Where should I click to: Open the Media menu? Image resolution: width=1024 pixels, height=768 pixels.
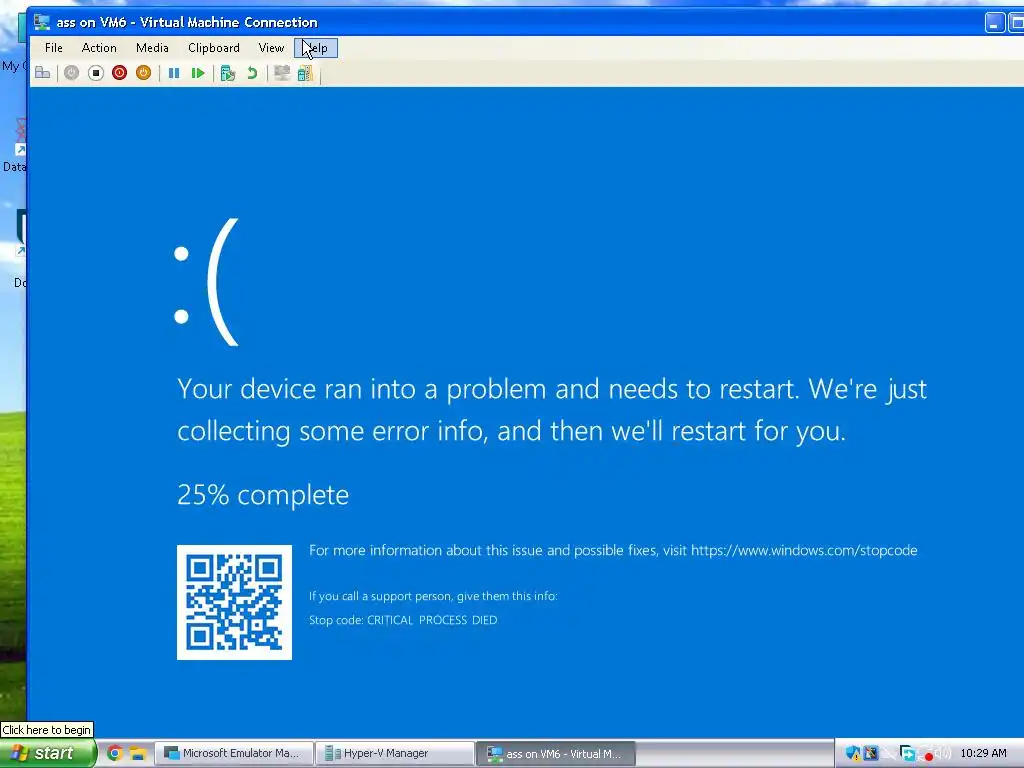[152, 48]
